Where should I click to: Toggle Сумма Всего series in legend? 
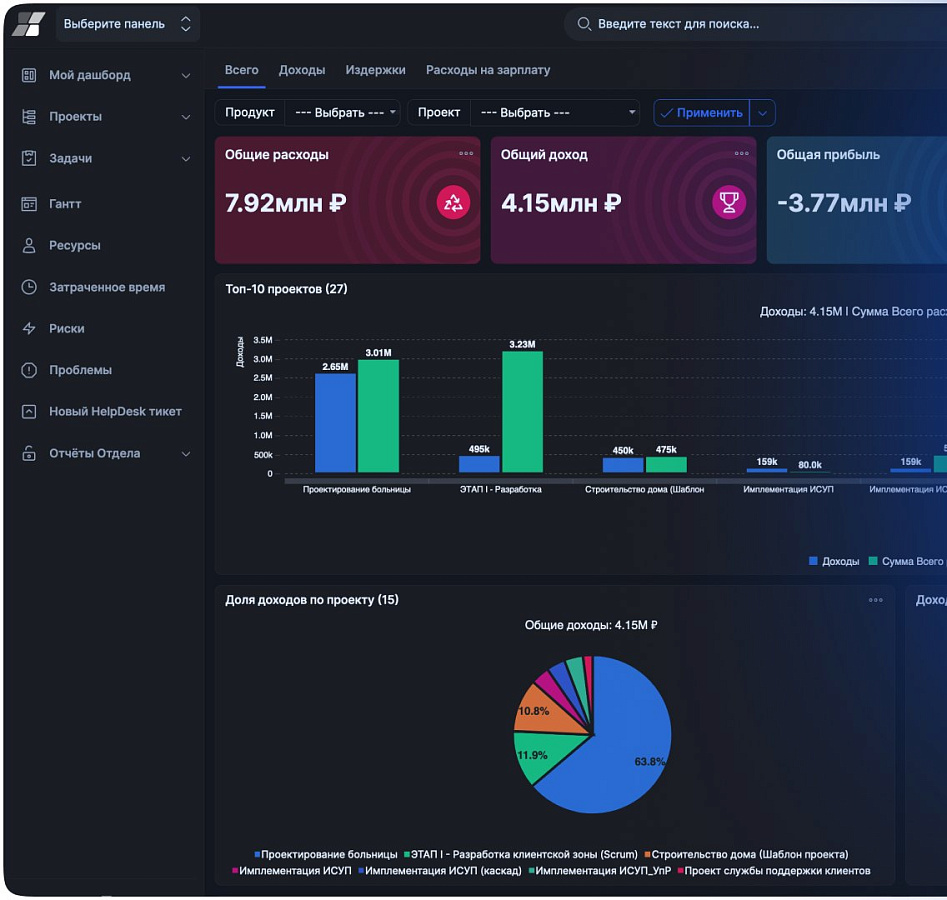(x=906, y=561)
